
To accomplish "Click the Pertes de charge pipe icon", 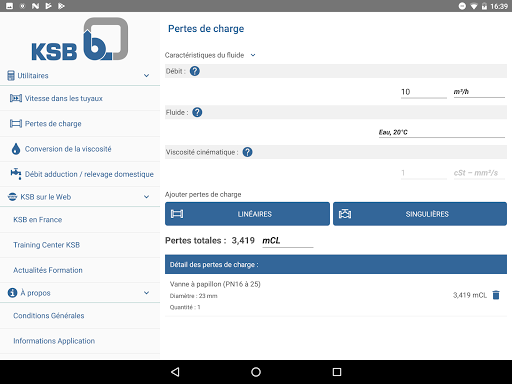I will 16,124.
